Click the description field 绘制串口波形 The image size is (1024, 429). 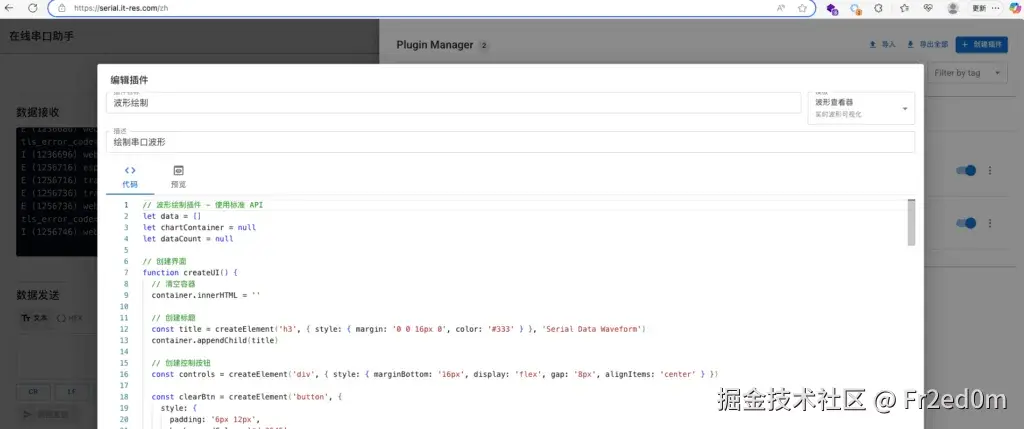[510, 142]
